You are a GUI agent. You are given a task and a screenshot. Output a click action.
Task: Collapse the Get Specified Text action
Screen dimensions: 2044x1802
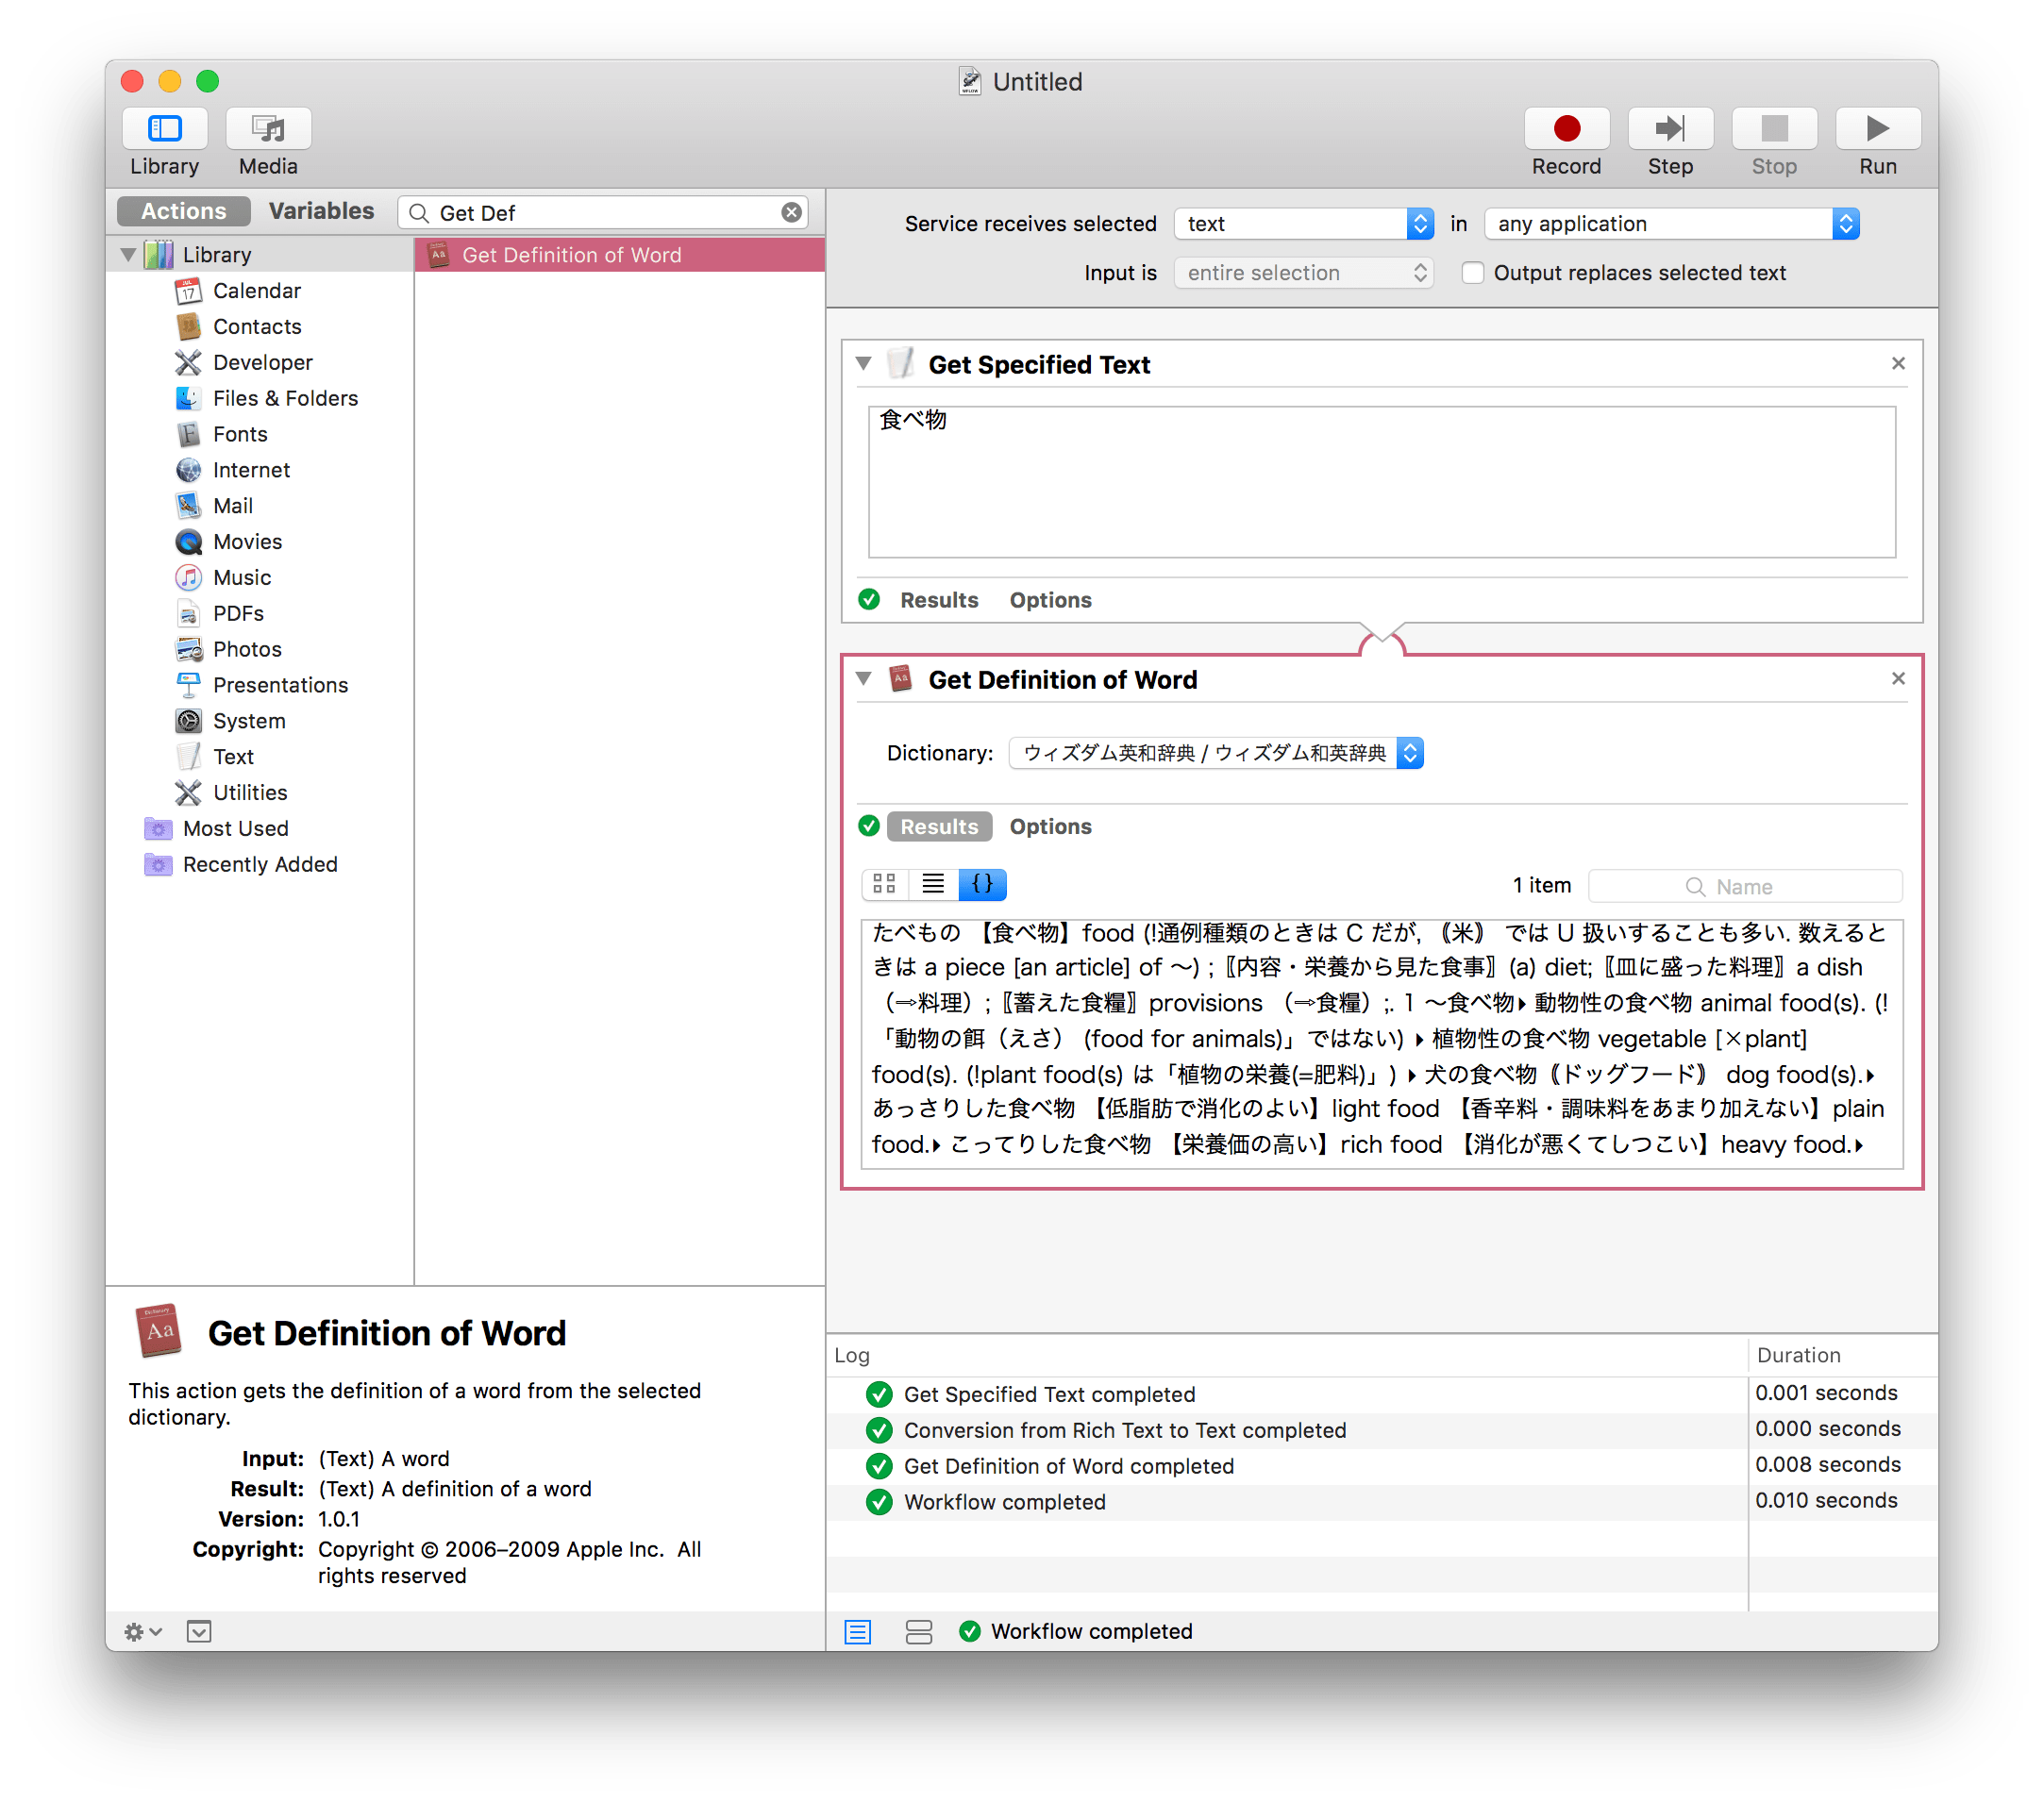(864, 364)
